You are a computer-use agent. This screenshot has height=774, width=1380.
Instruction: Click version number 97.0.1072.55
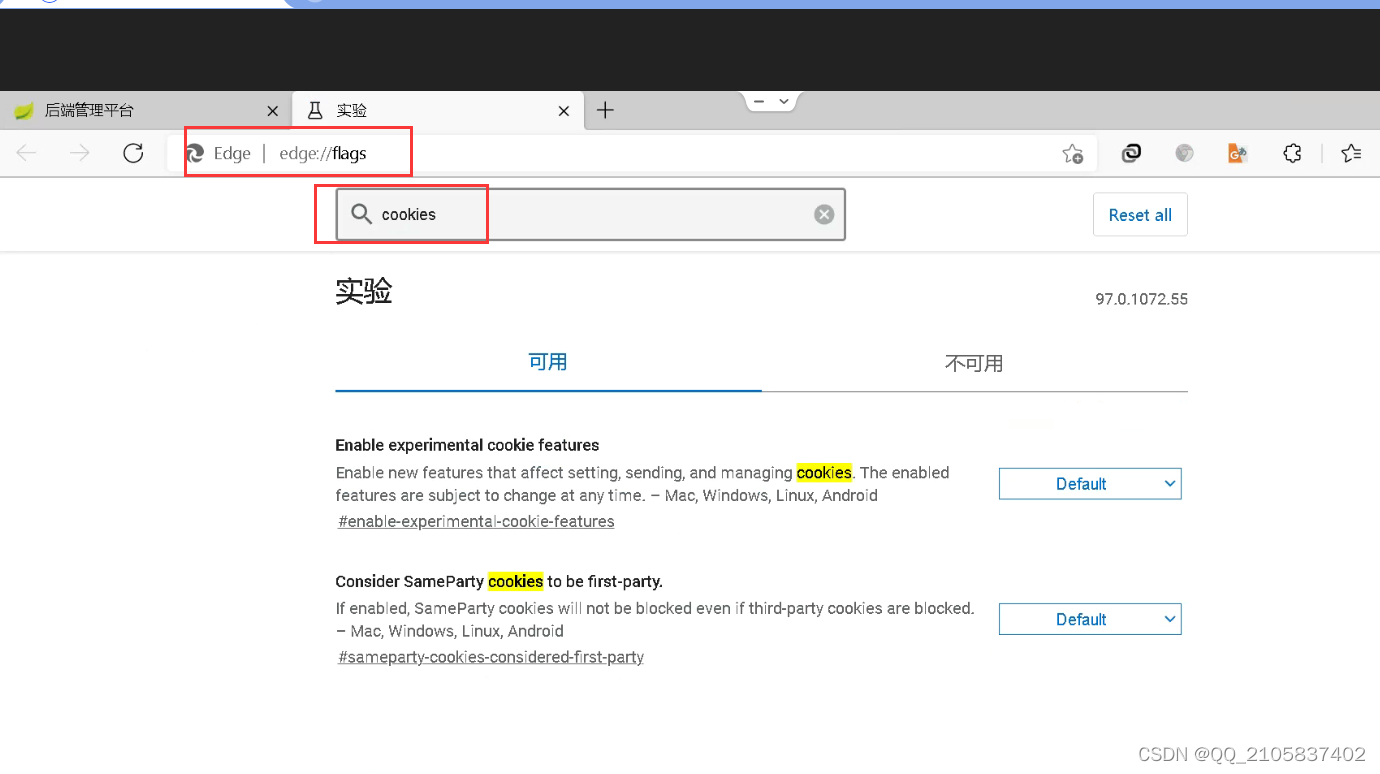coord(1141,299)
